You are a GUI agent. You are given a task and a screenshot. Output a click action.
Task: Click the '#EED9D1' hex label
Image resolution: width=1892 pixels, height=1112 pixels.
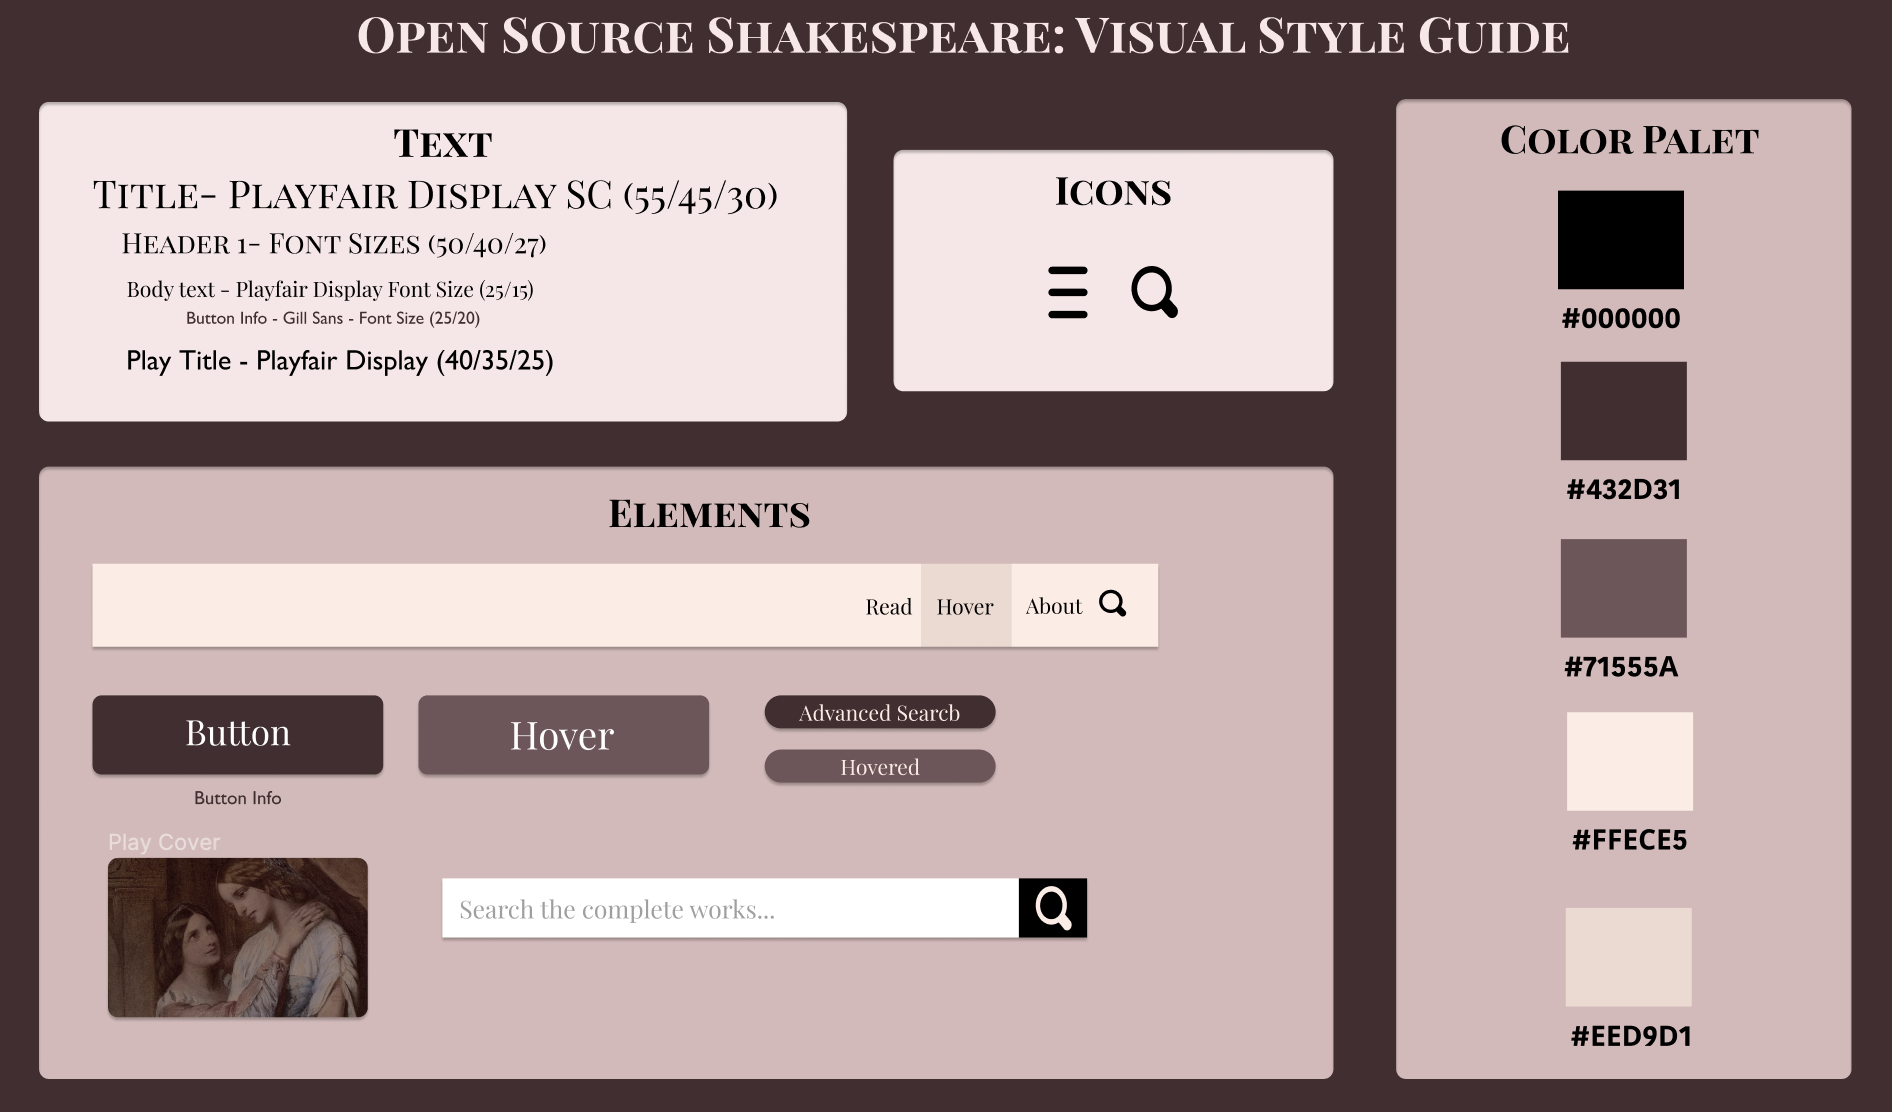[x=1631, y=1036]
